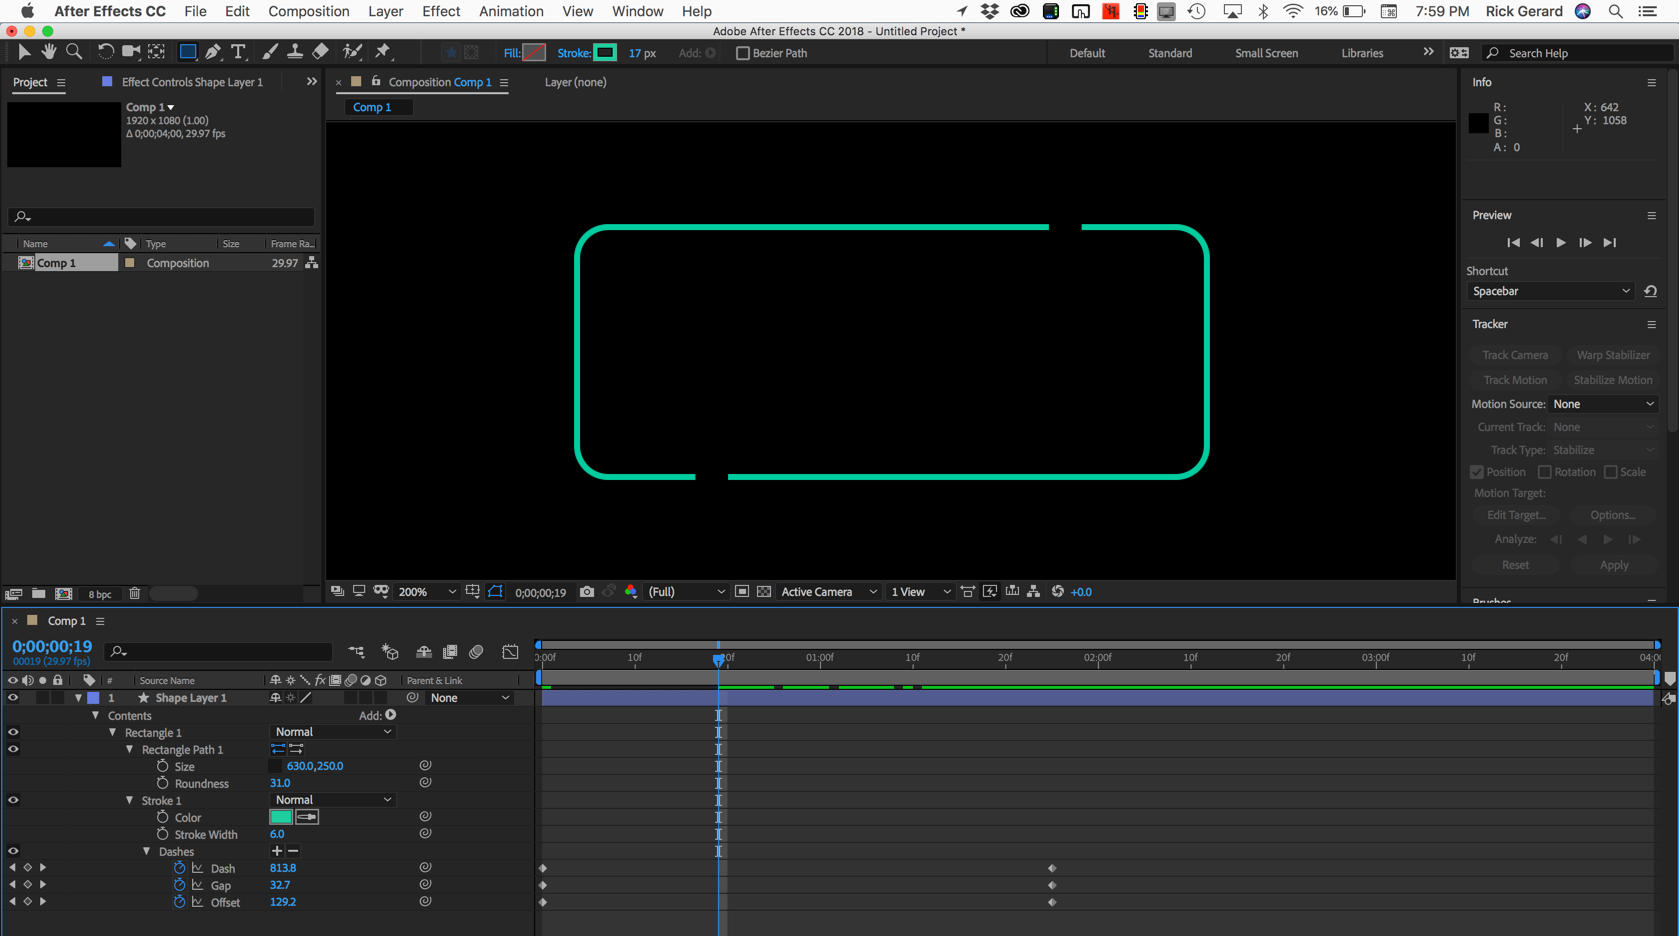
Task: Choose the Hand tool
Action: (48, 52)
